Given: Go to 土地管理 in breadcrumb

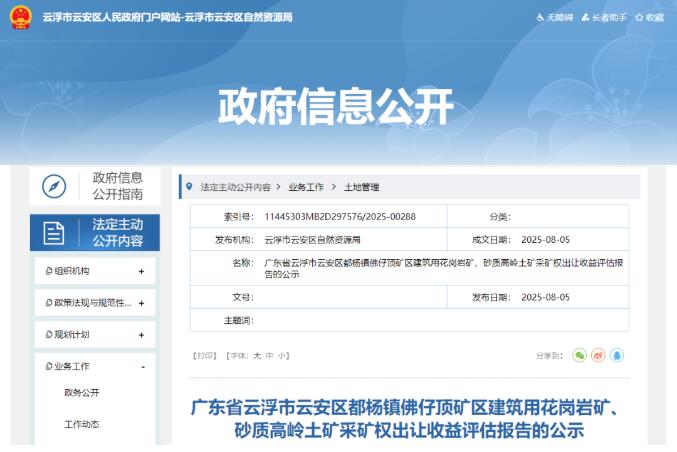Looking at the screenshot, I should pos(361,187).
